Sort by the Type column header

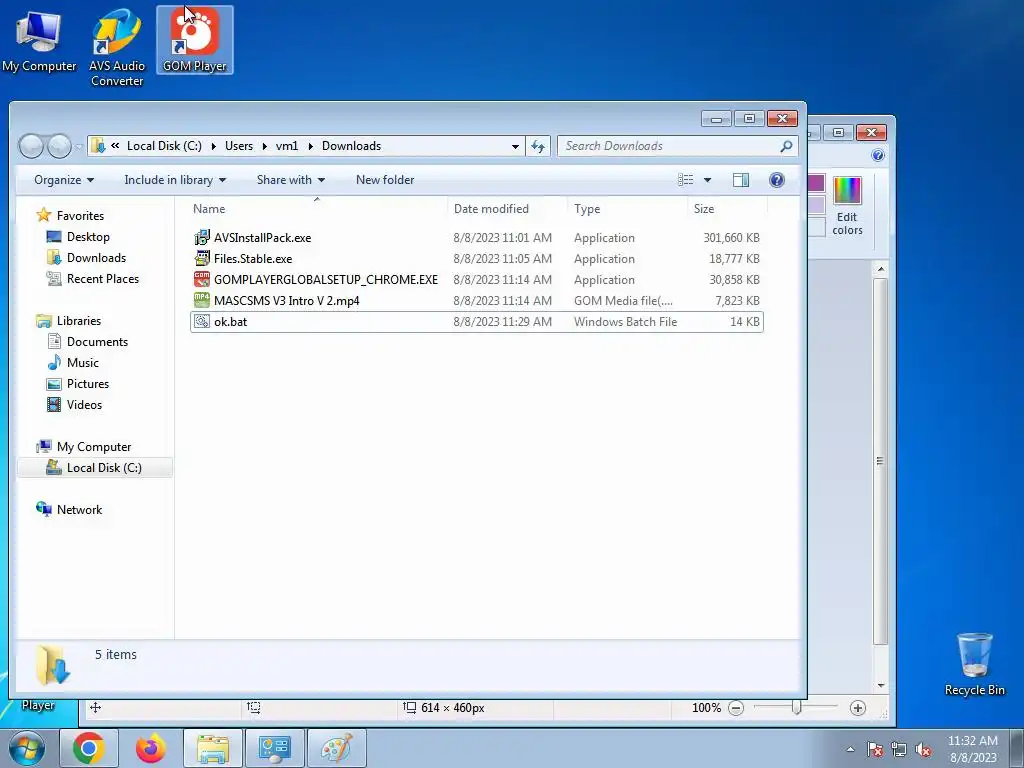coord(628,209)
